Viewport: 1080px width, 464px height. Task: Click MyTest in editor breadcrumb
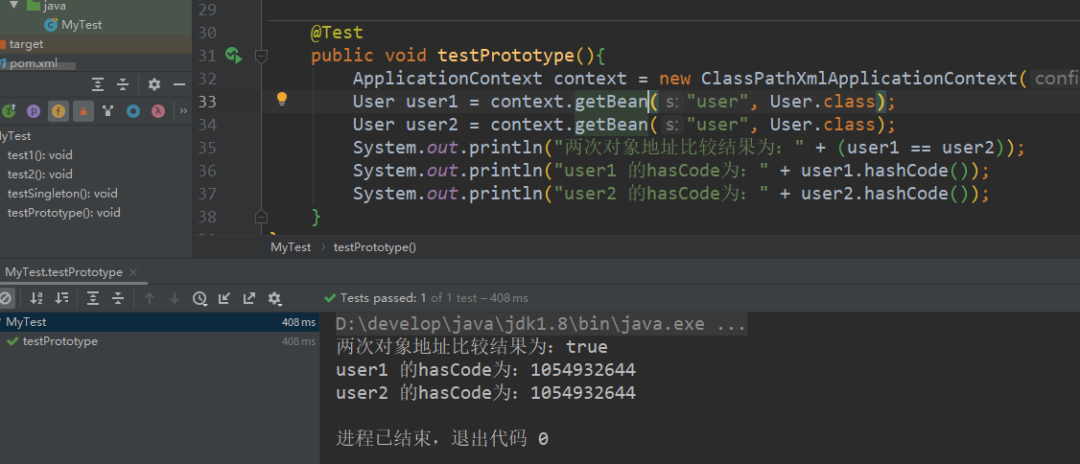click(291, 246)
